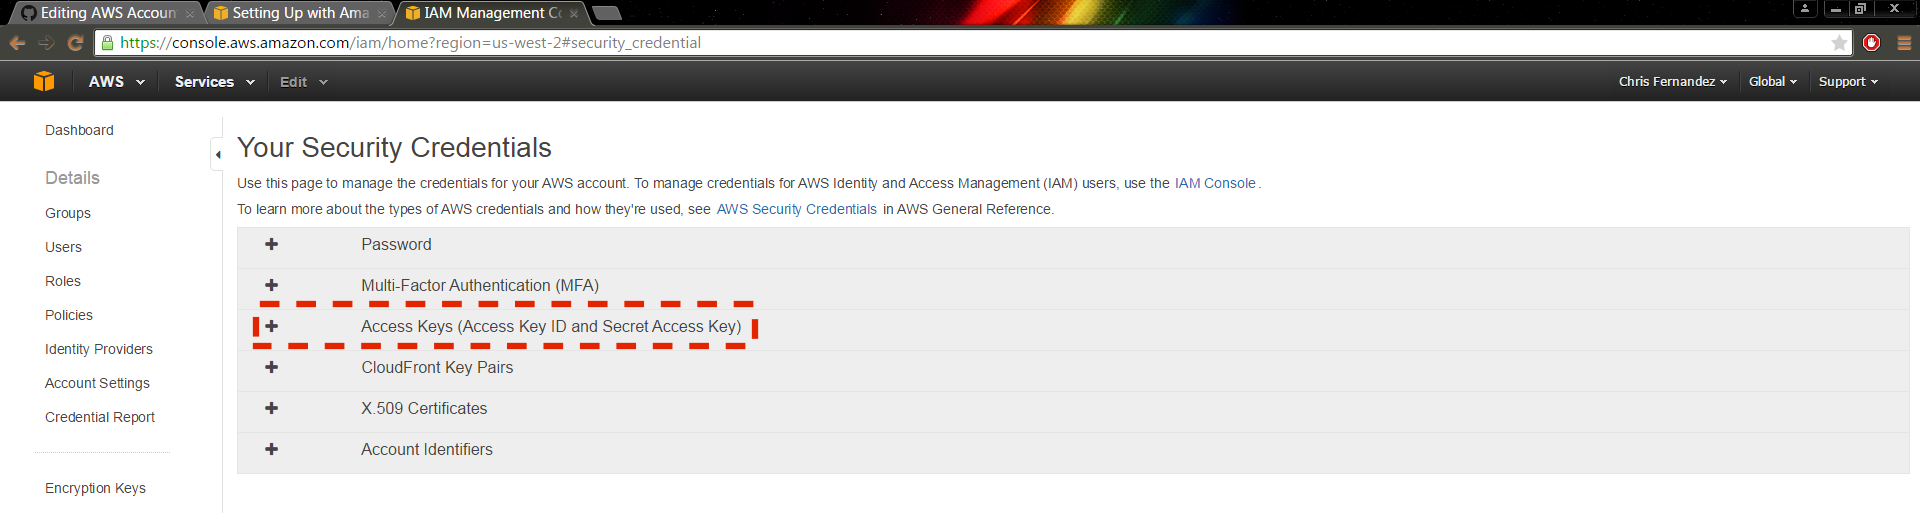
Task: Click Your Security Credentials heading
Action: pos(394,148)
